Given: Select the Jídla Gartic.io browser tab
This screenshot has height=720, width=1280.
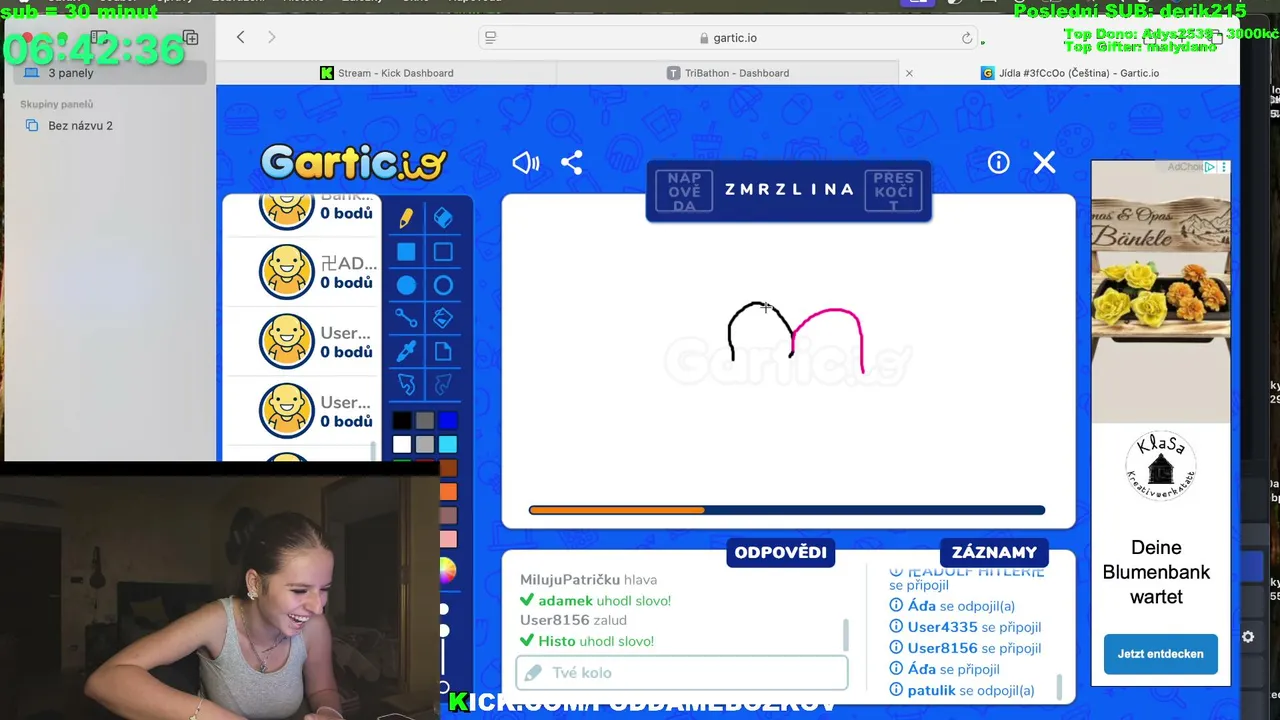Looking at the screenshot, I should [x=1070, y=73].
